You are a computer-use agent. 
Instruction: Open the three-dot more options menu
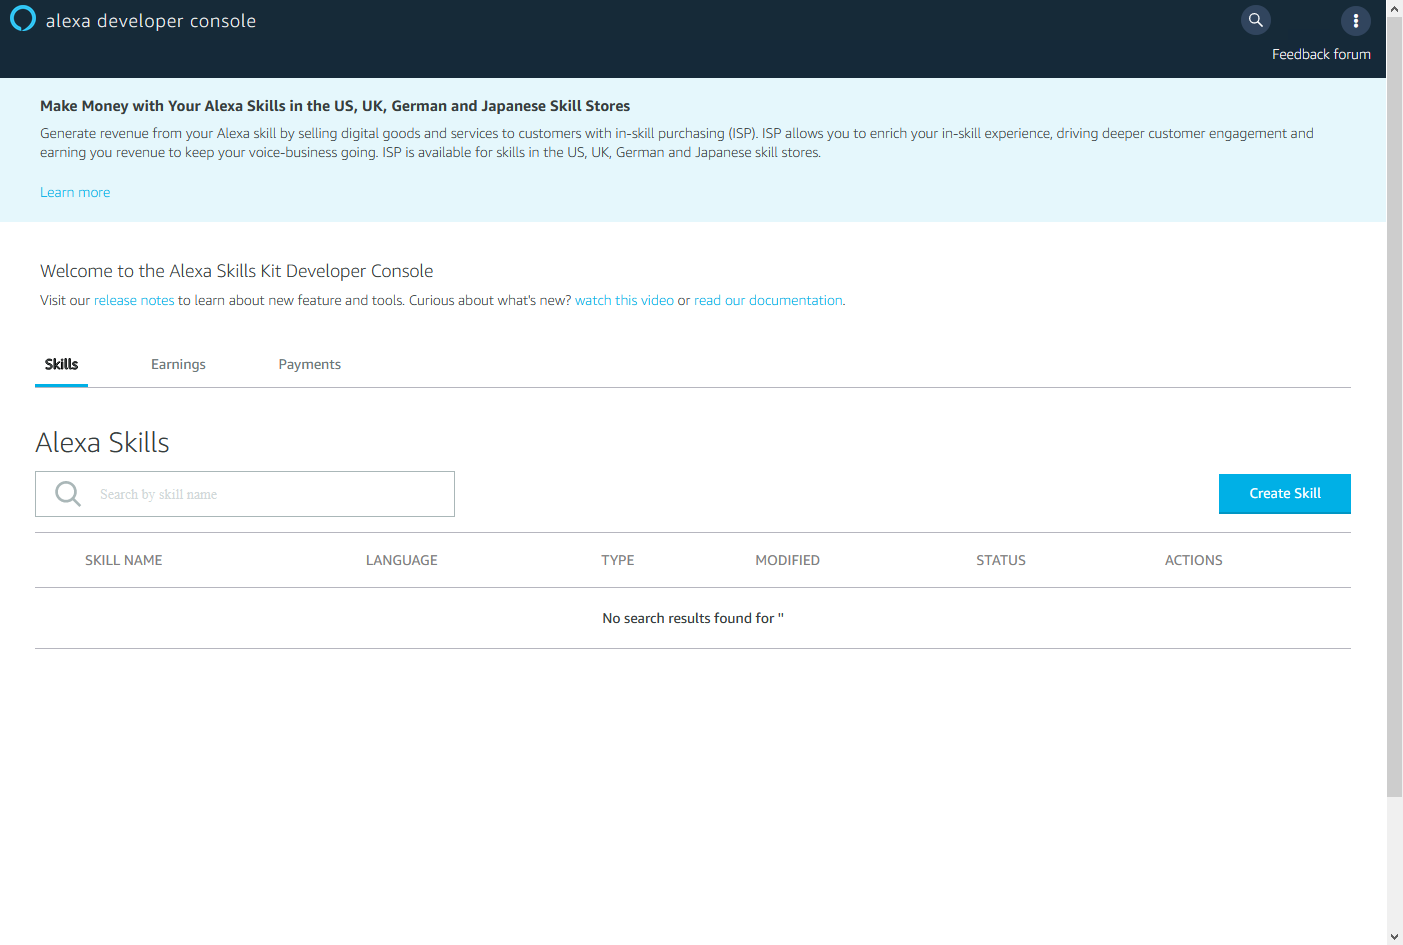coord(1356,20)
